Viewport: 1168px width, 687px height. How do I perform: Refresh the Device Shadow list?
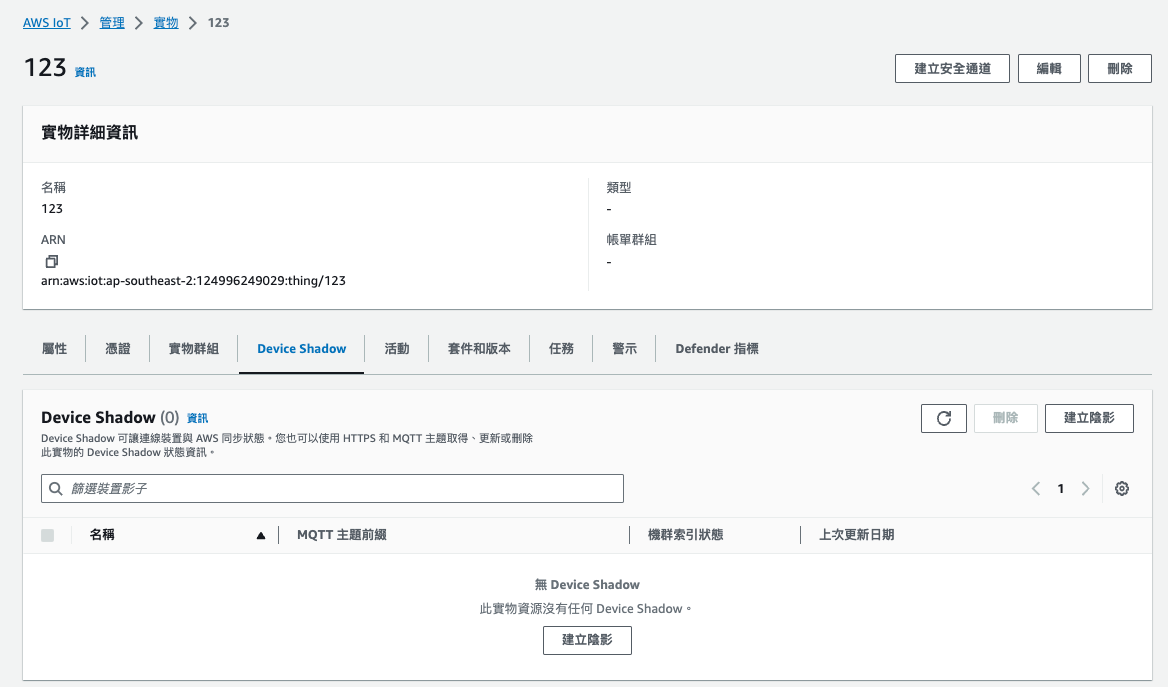[x=943, y=418]
